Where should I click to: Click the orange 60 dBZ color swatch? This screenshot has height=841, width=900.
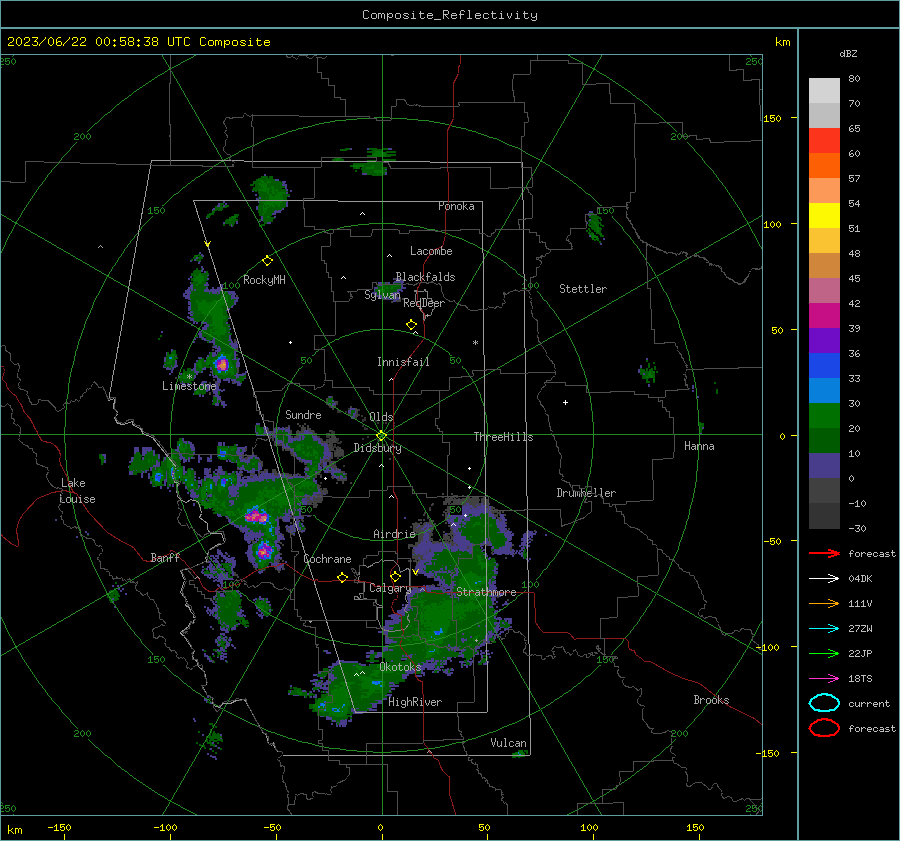[824, 166]
